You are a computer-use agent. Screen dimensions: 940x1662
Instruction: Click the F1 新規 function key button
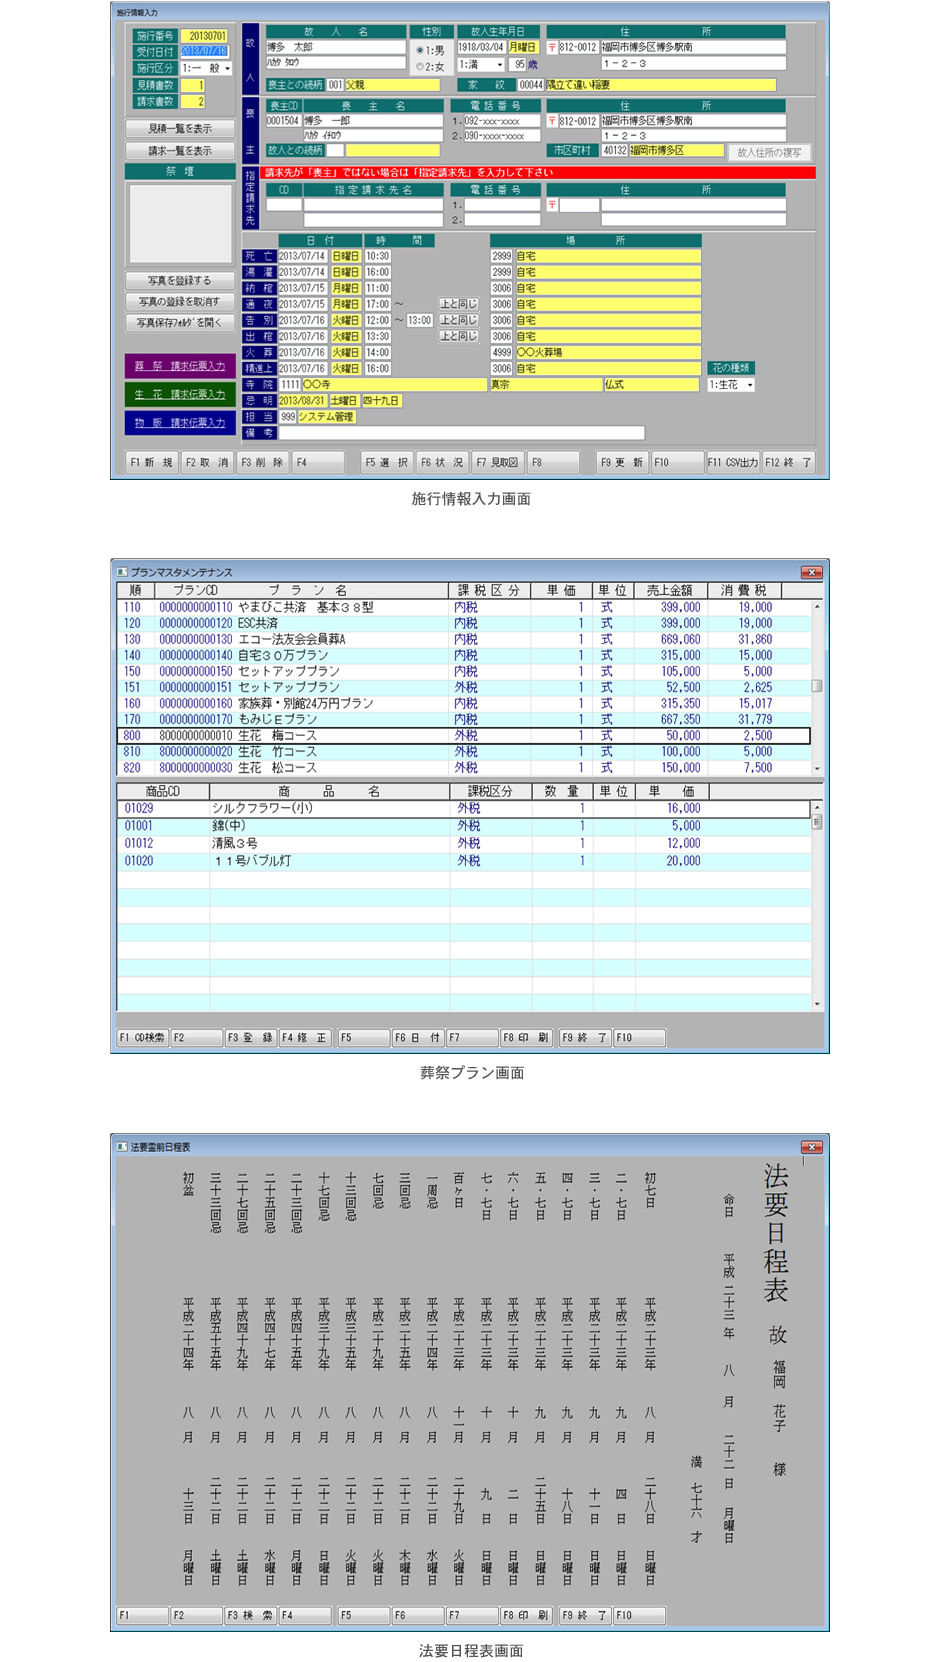(x=152, y=462)
